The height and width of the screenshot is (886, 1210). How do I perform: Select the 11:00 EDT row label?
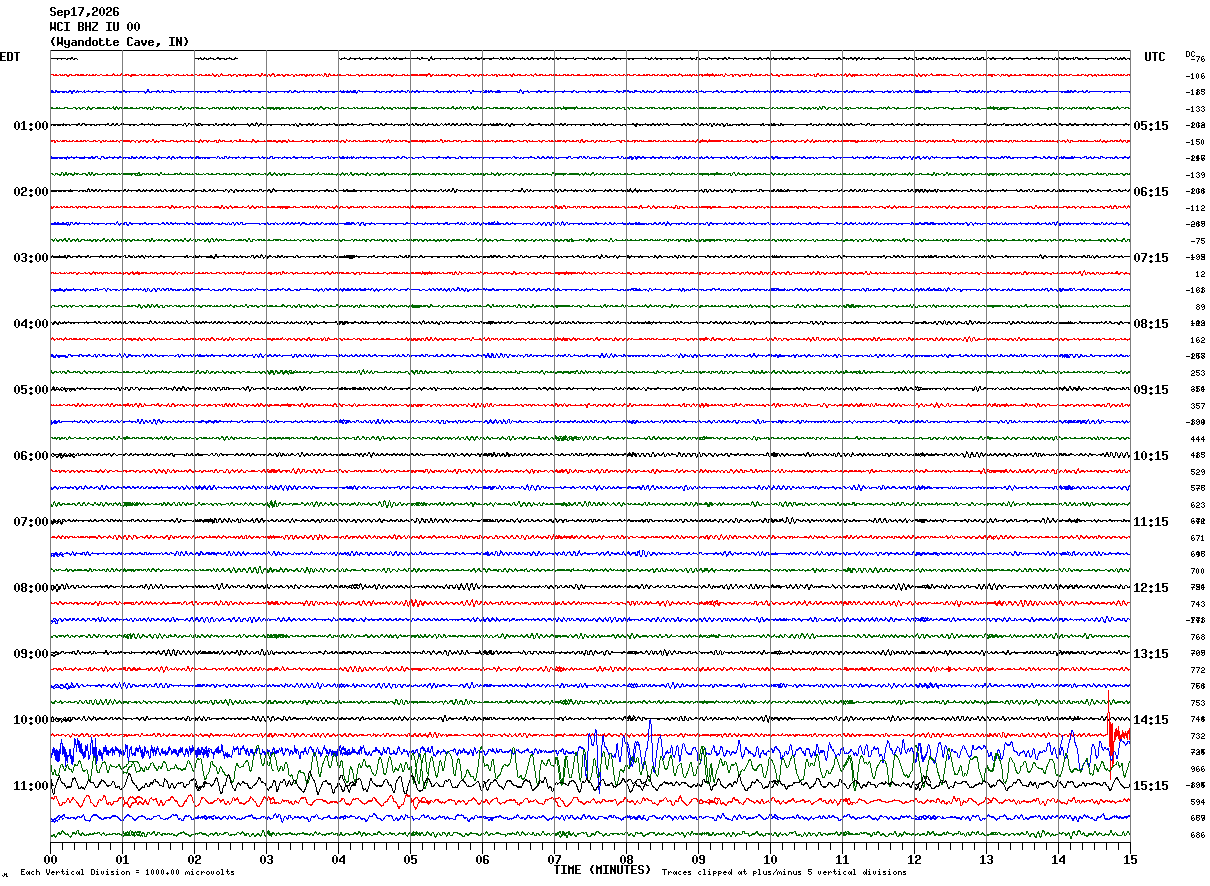(x=31, y=786)
